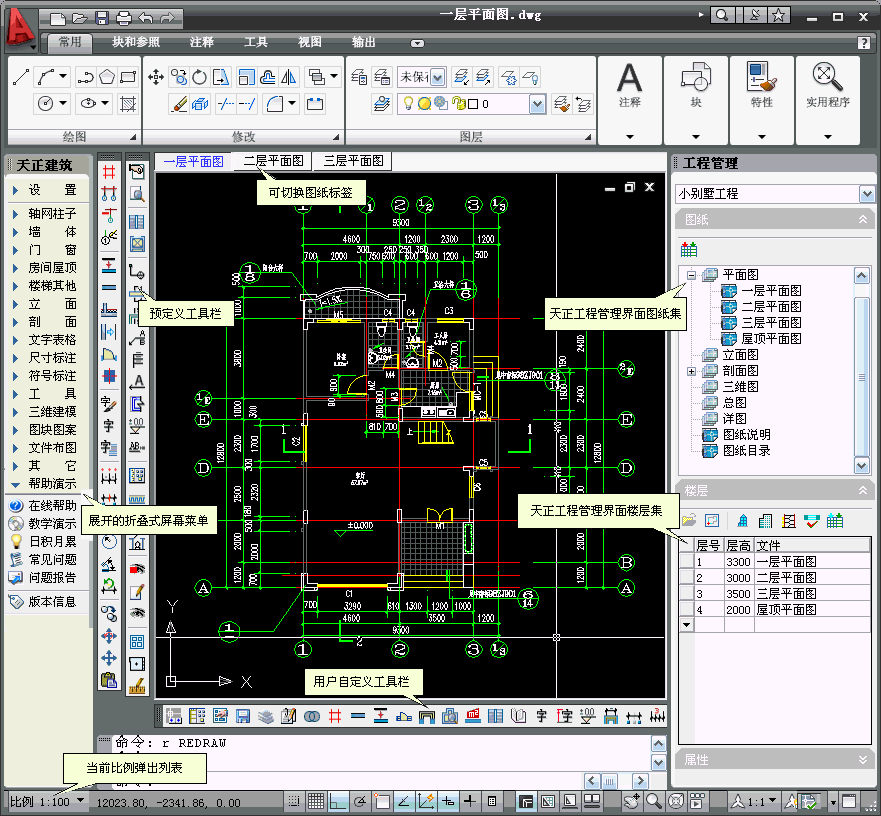Expand the 剖面图 tree node

690,371
